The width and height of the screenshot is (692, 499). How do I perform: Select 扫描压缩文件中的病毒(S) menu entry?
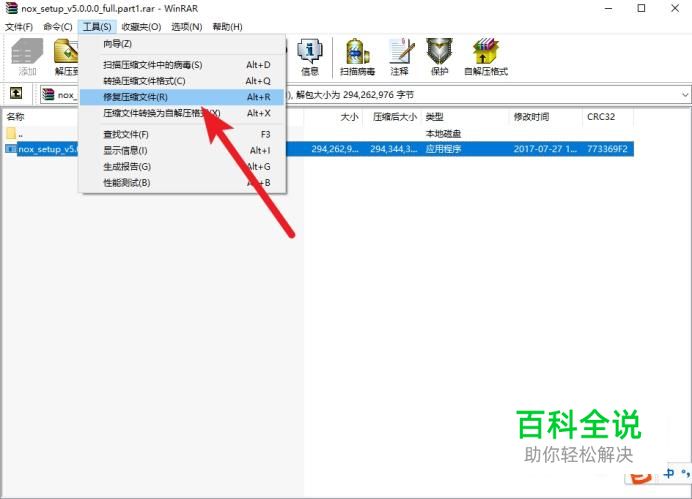pos(182,65)
